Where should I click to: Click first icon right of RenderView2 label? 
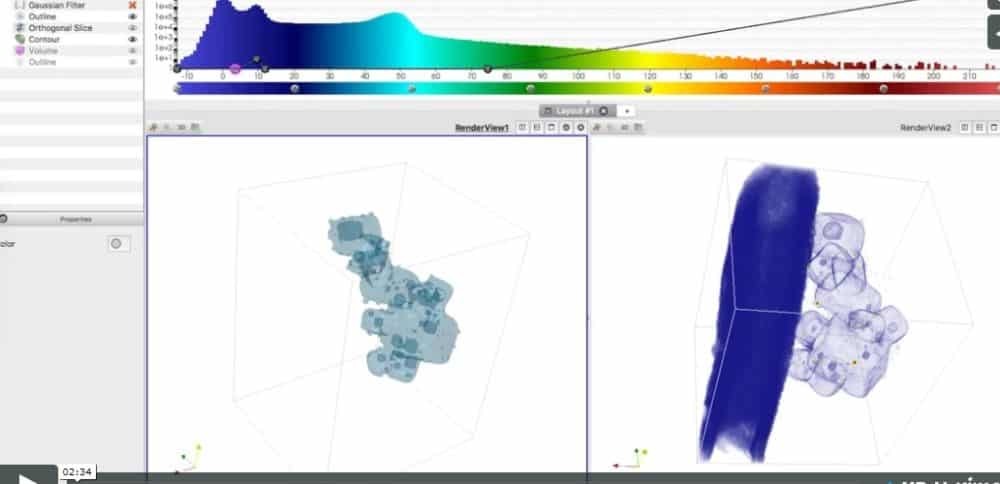tap(965, 128)
